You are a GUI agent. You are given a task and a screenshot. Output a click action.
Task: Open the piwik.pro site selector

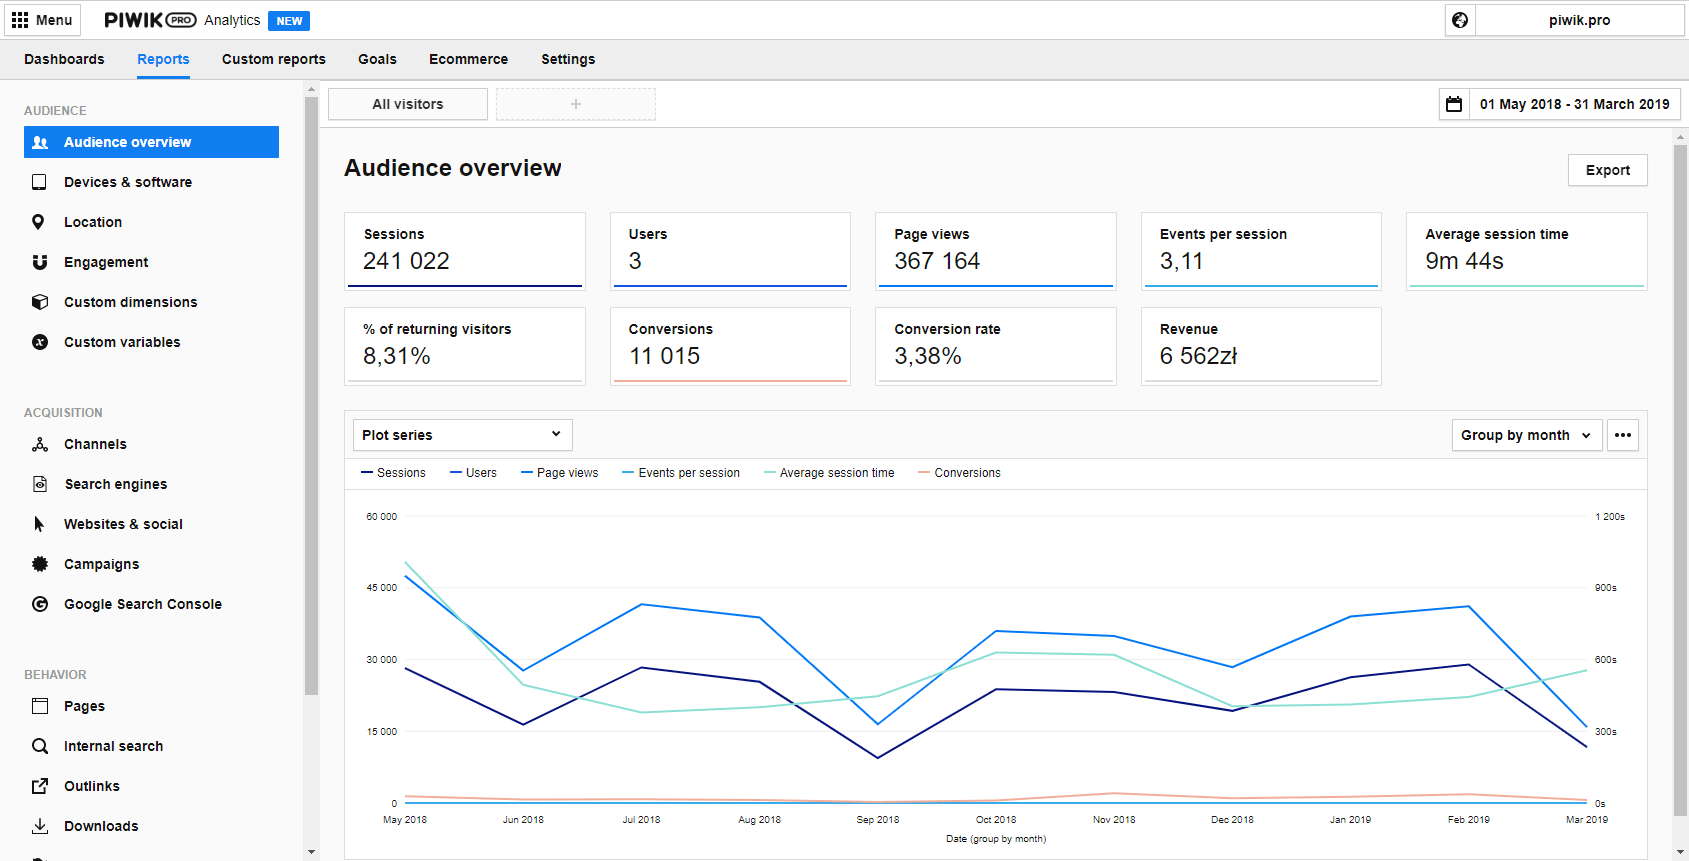click(x=1579, y=20)
